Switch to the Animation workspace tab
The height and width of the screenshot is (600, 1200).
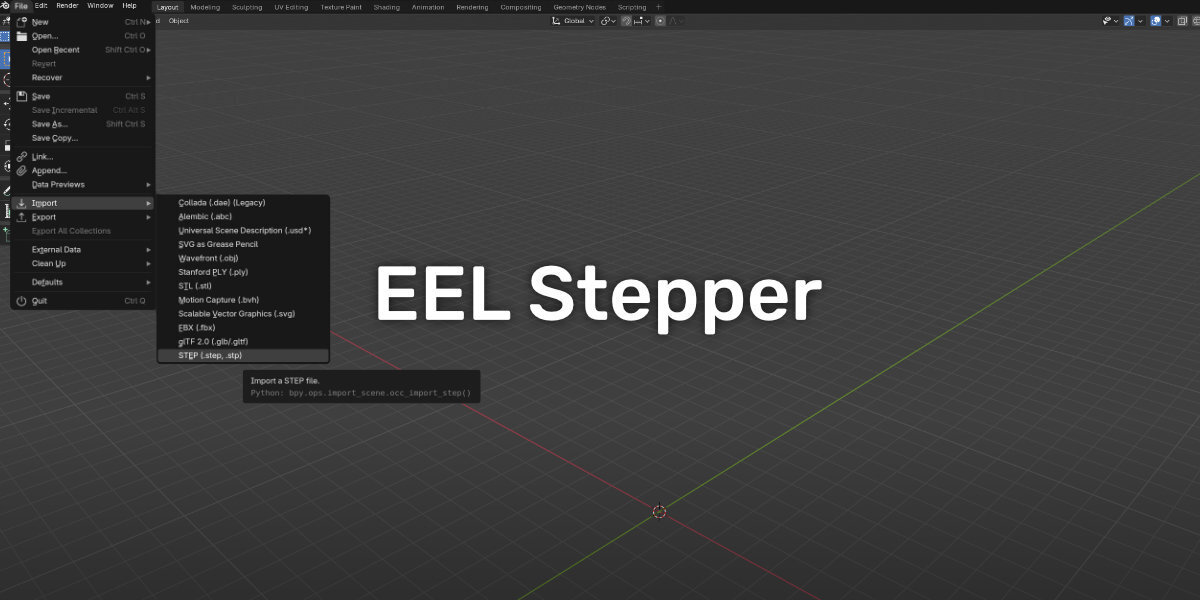(x=428, y=7)
